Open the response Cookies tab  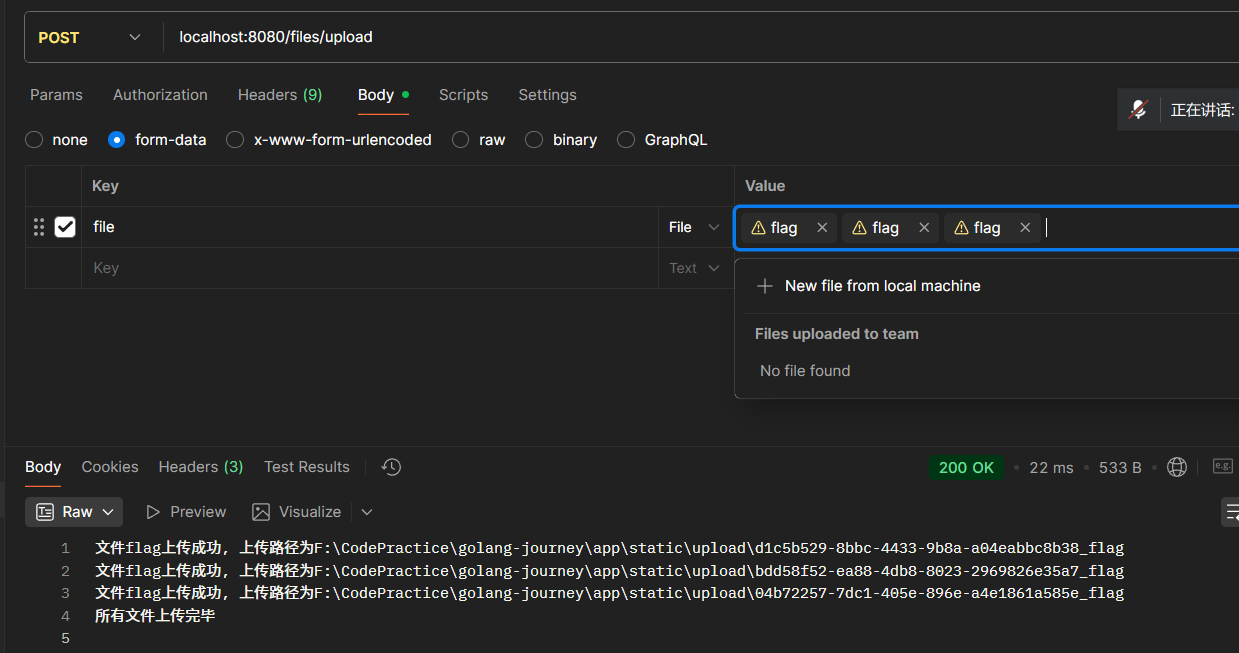[x=110, y=467]
